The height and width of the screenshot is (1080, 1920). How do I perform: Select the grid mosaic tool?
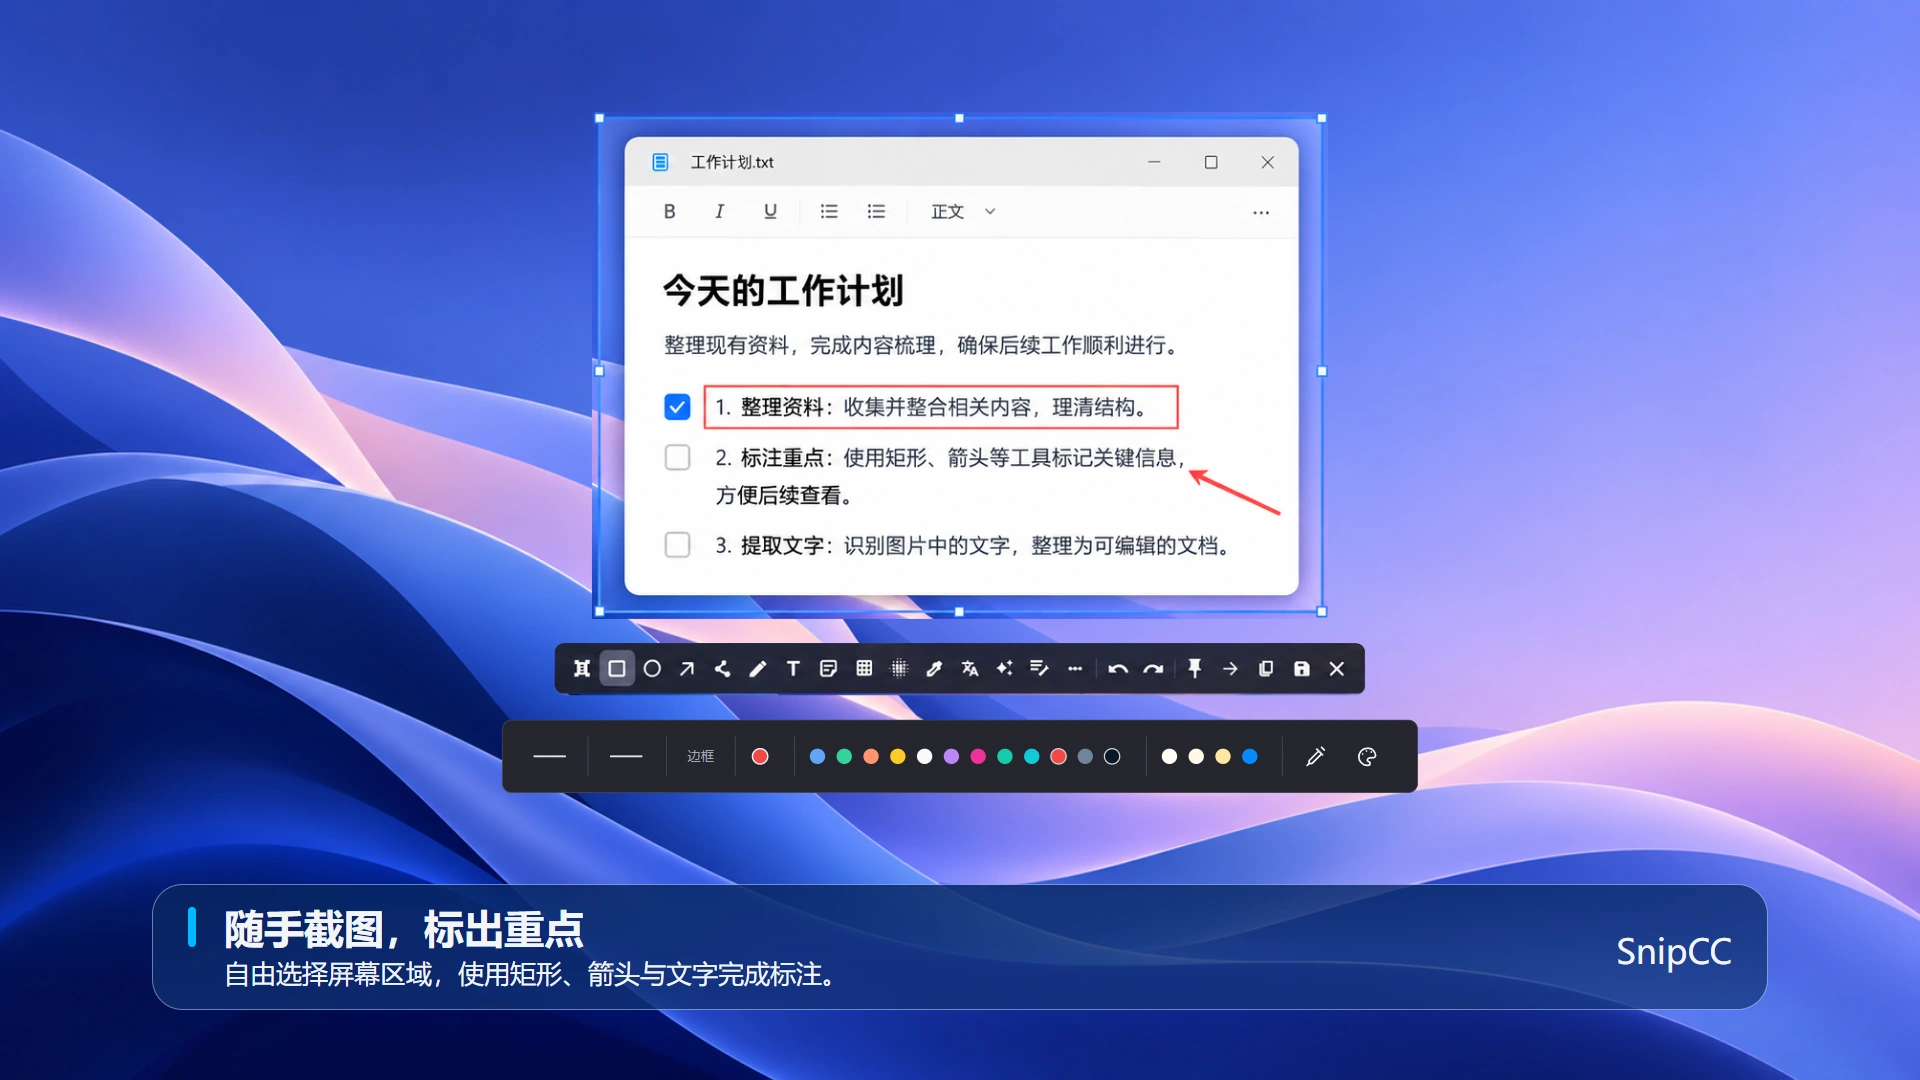point(864,668)
